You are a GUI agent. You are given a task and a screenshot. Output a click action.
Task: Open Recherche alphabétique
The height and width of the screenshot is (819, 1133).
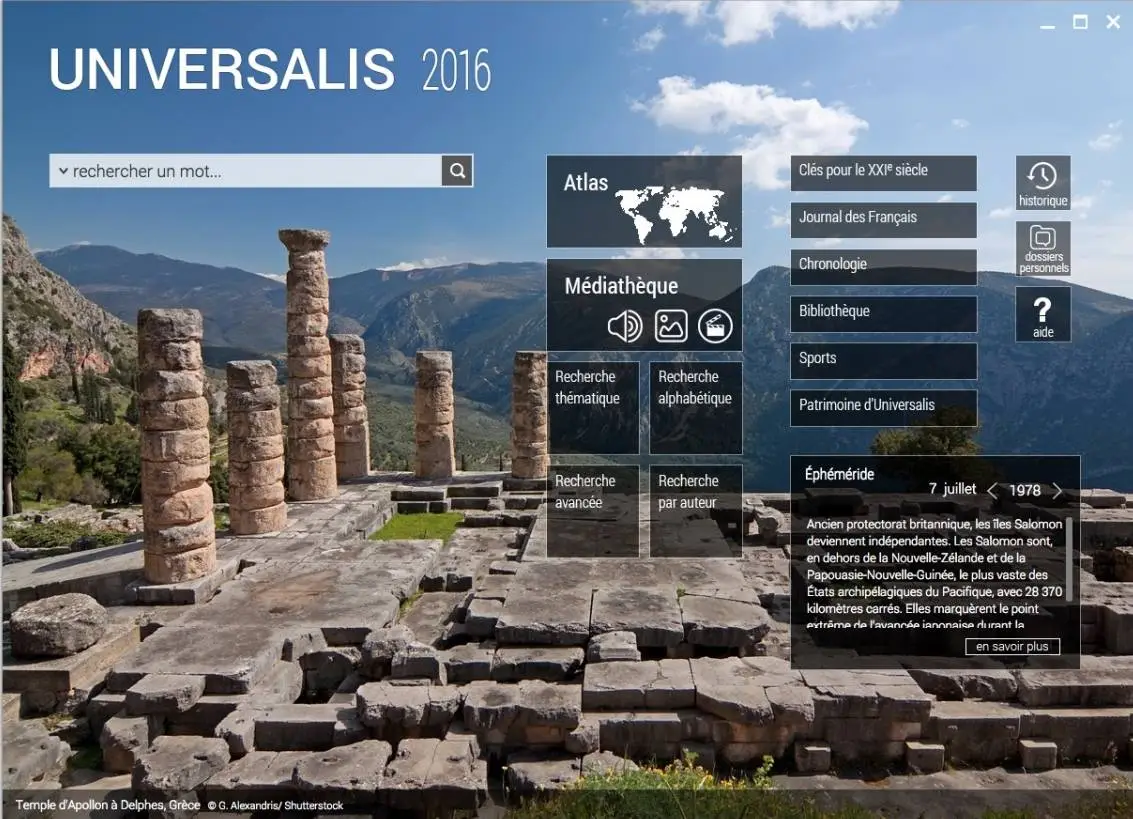[696, 407]
